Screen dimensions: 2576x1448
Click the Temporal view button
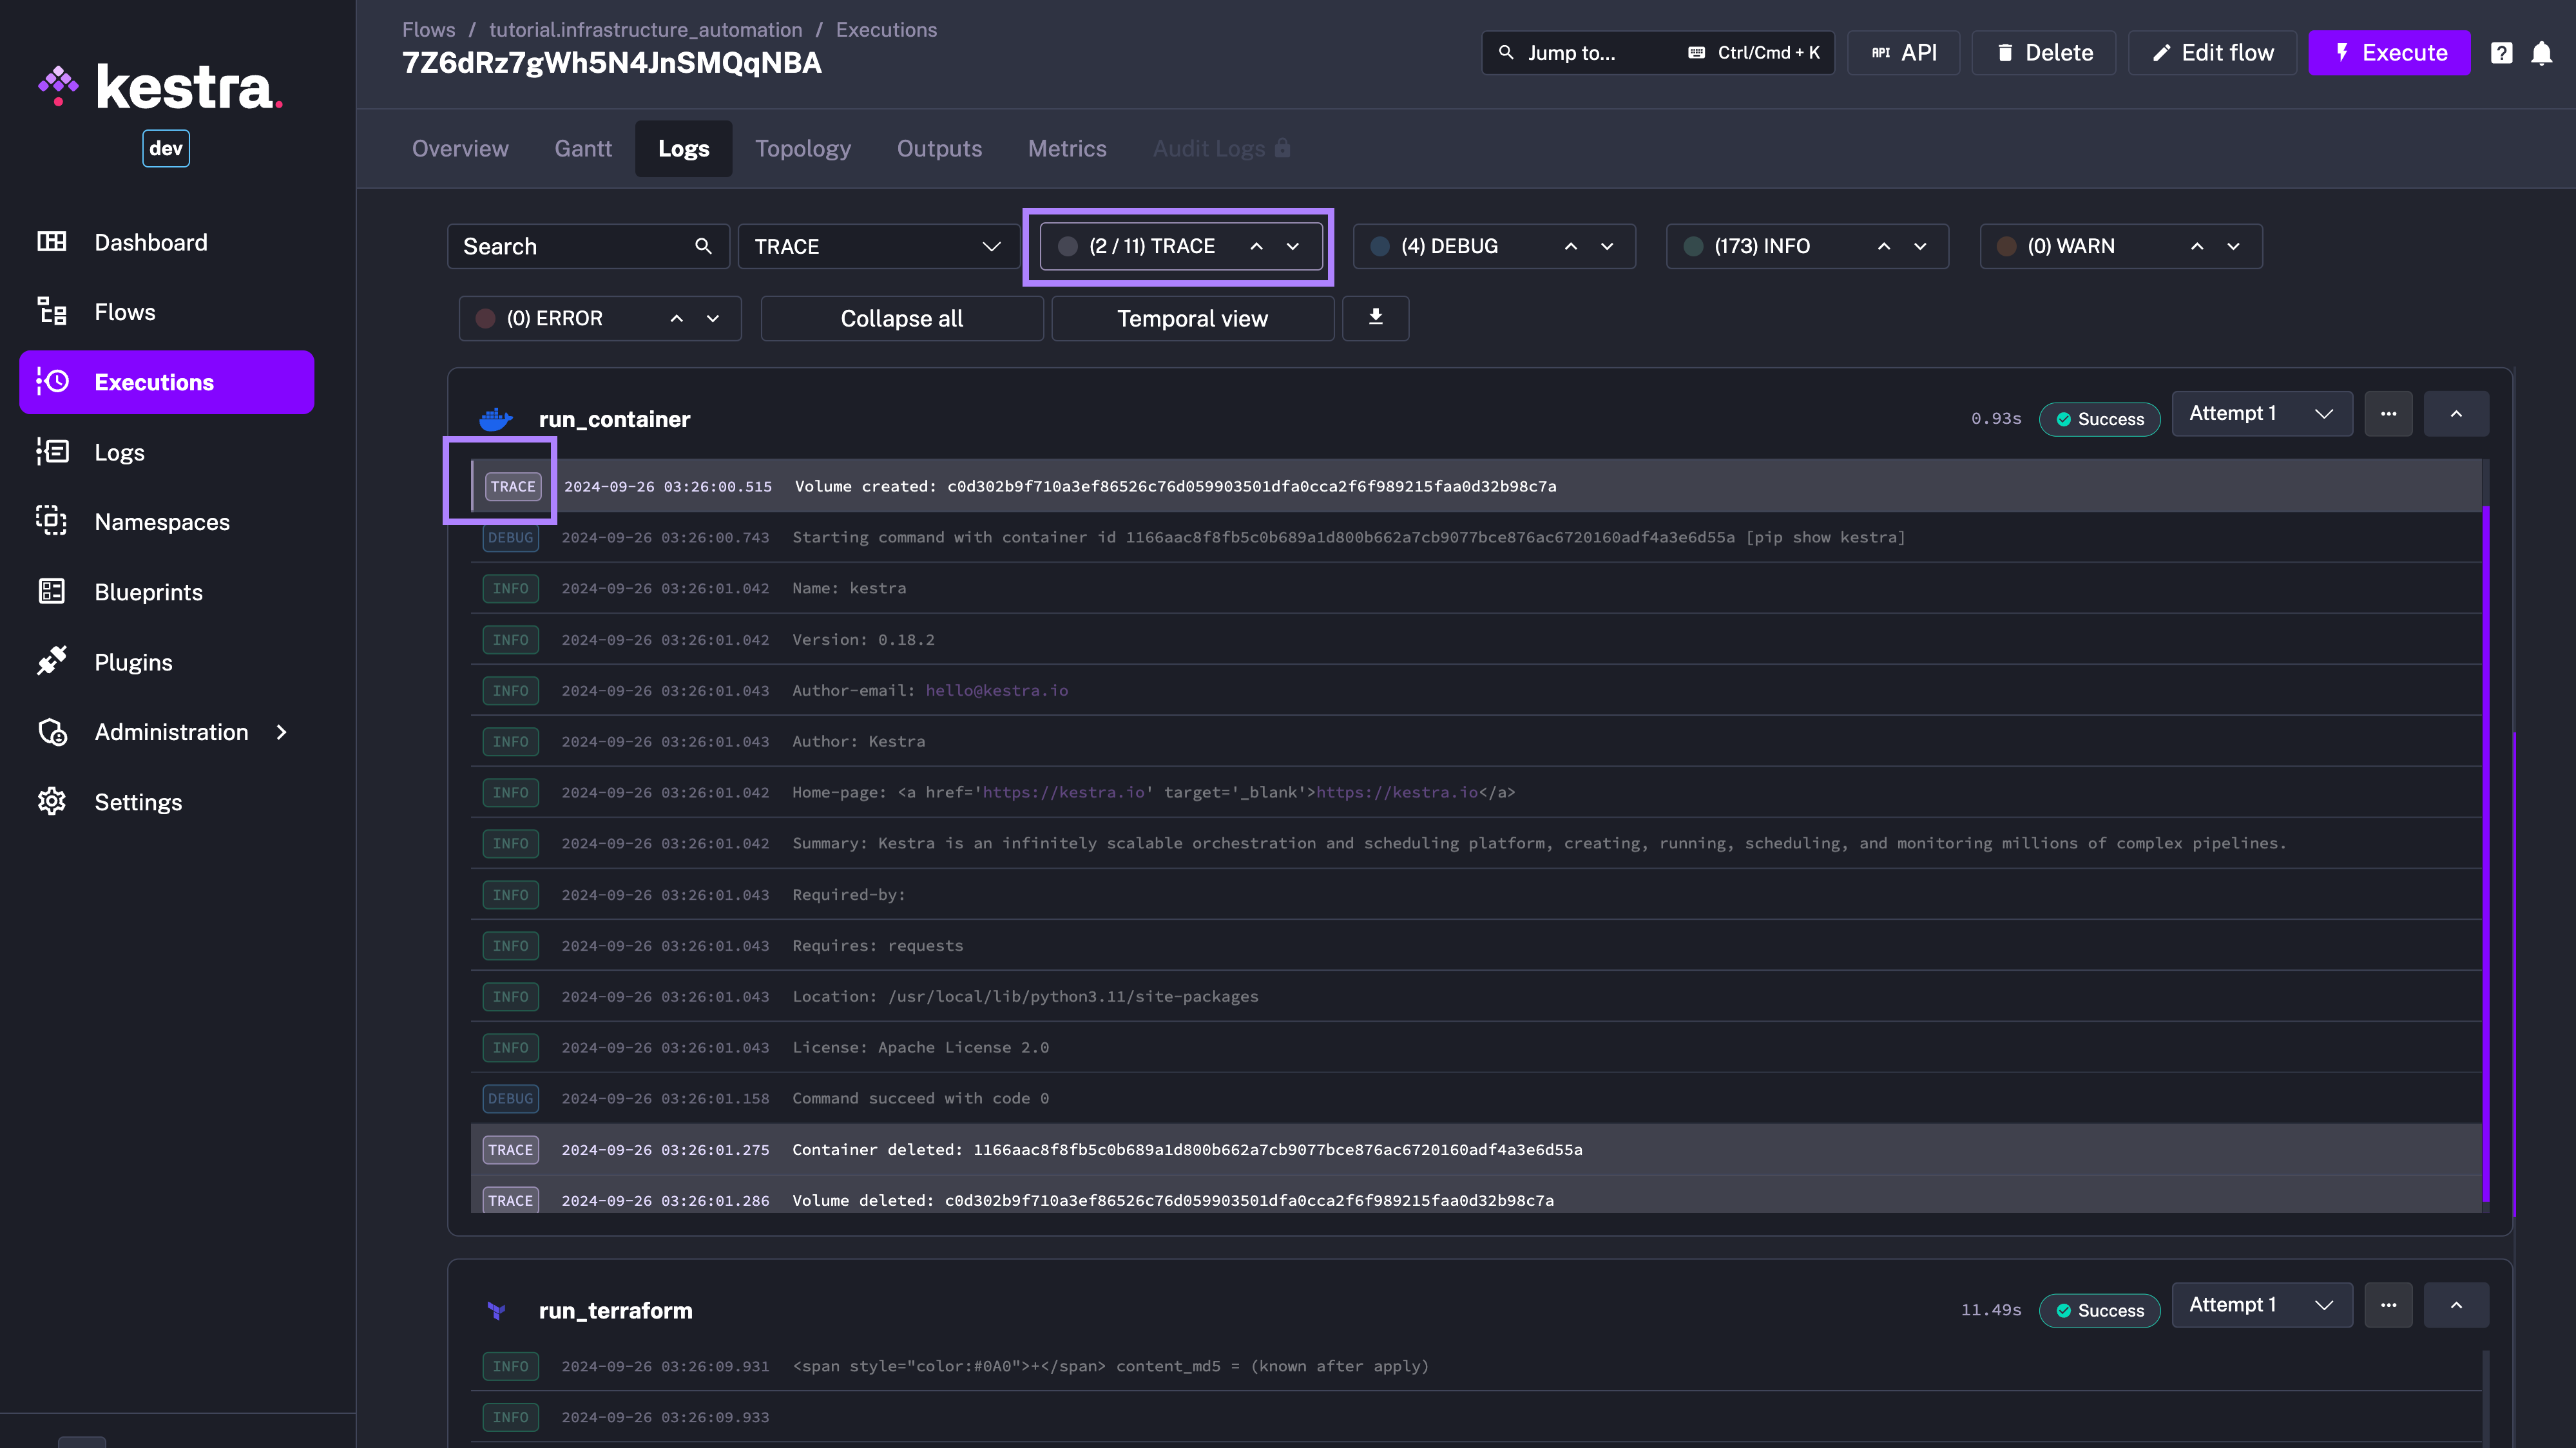pos(1192,318)
